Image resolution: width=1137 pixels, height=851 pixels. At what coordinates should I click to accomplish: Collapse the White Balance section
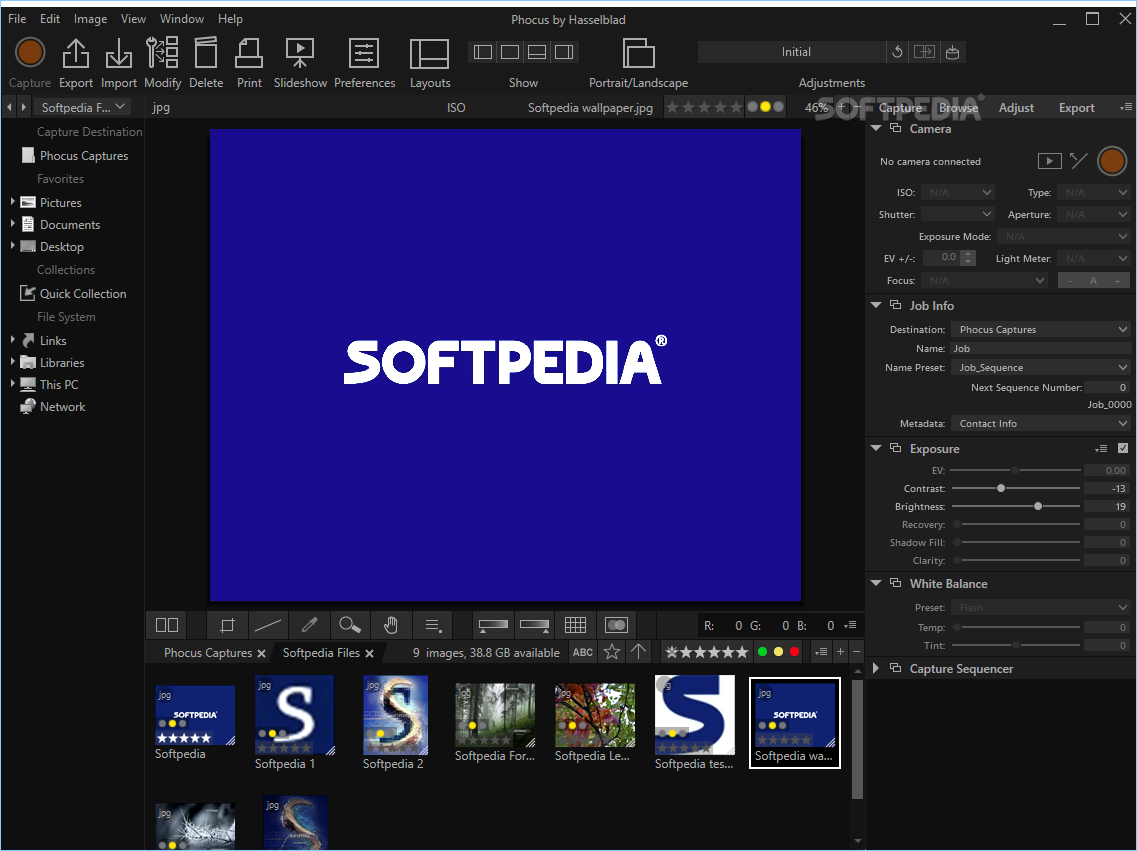tap(876, 583)
